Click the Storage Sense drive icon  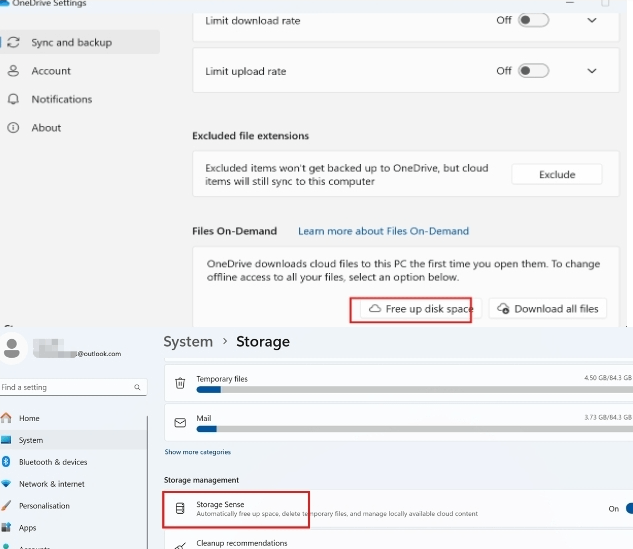180,509
